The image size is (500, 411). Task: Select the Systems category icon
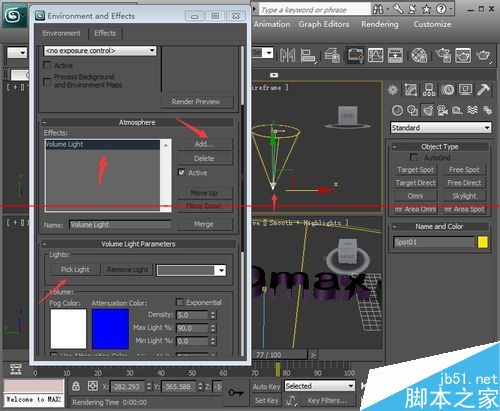point(487,110)
